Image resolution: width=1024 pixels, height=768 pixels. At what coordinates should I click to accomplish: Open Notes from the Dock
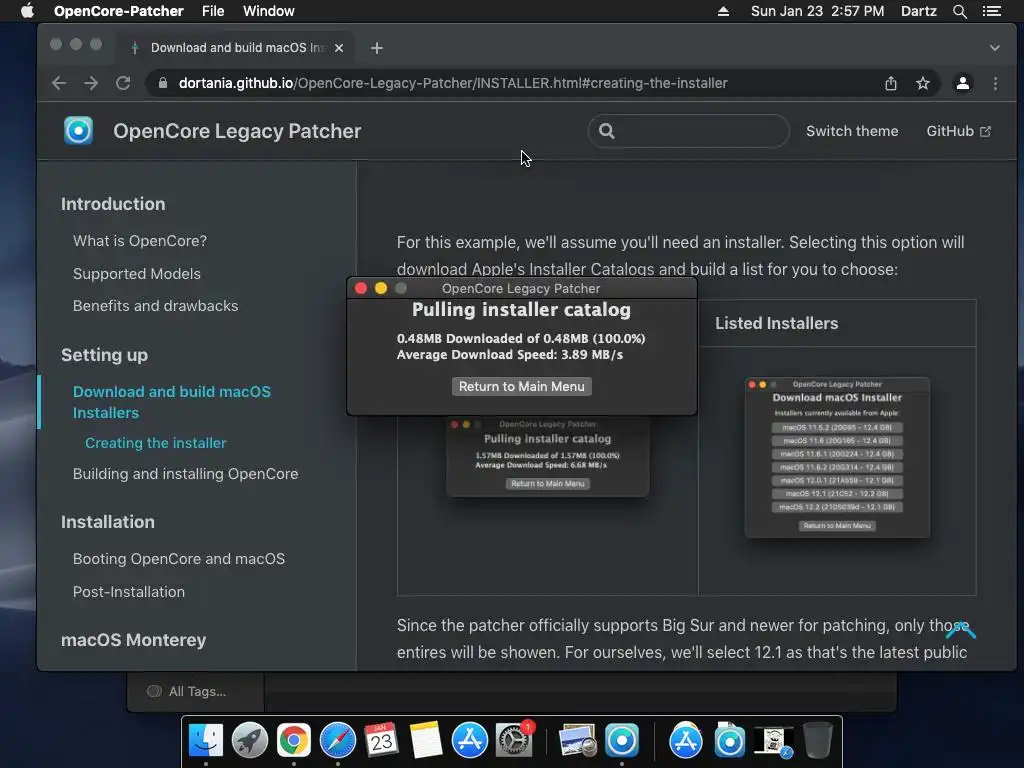tap(426, 741)
